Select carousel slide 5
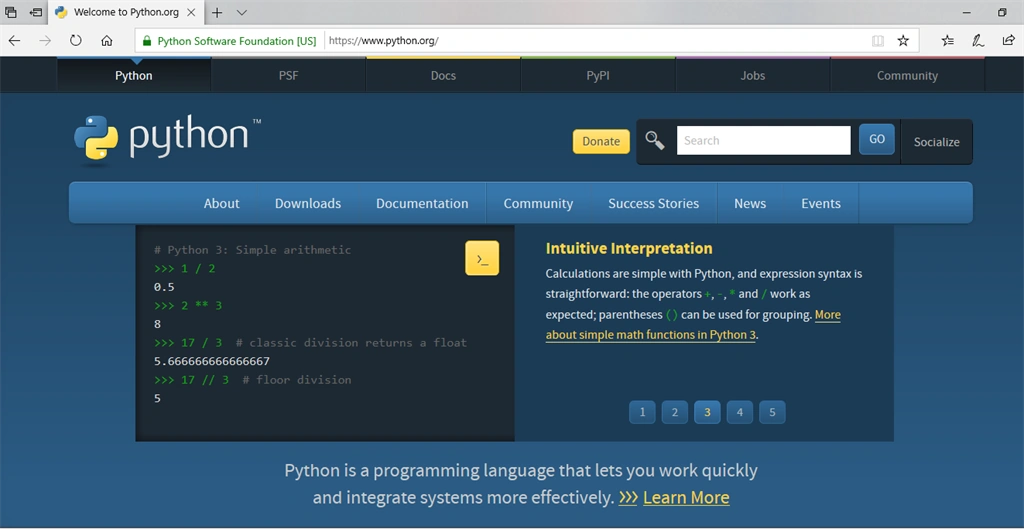Viewport: 1024px width, 529px height. pyautogui.click(x=773, y=412)
